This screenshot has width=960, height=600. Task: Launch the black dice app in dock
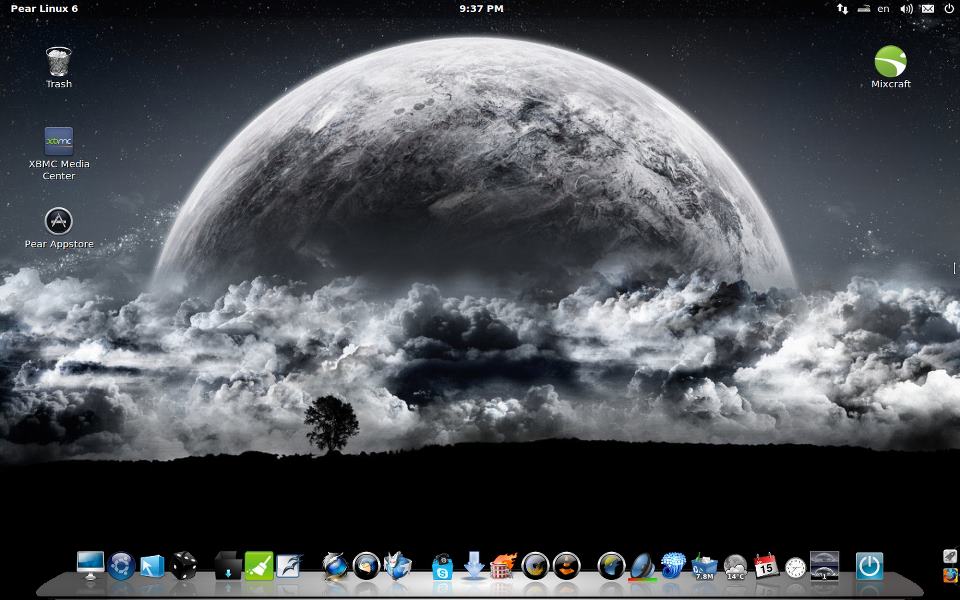[183, 567]
